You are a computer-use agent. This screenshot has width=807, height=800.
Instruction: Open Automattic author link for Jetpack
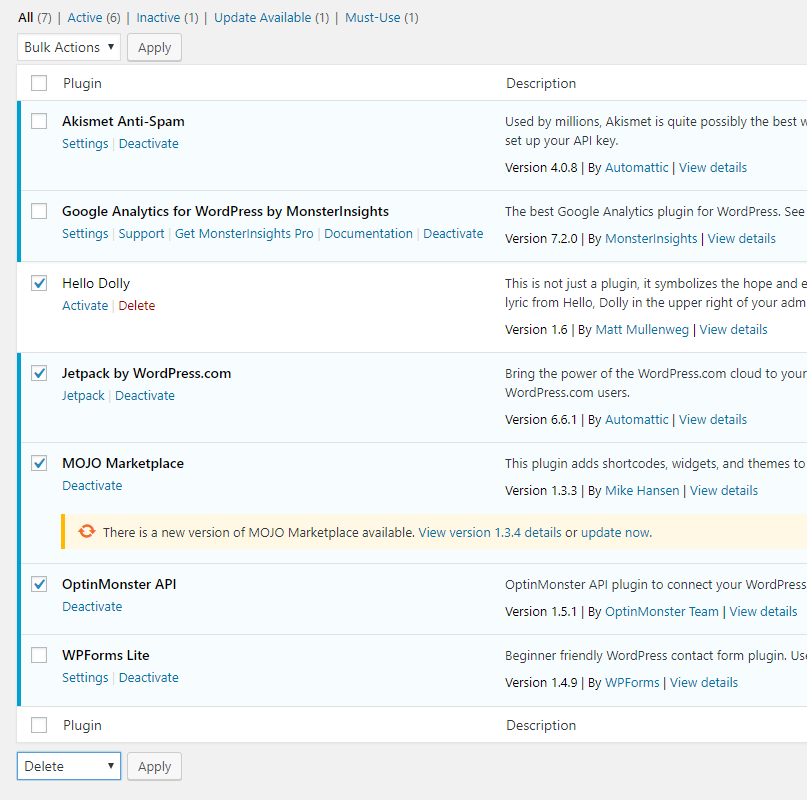coord(637,420)
